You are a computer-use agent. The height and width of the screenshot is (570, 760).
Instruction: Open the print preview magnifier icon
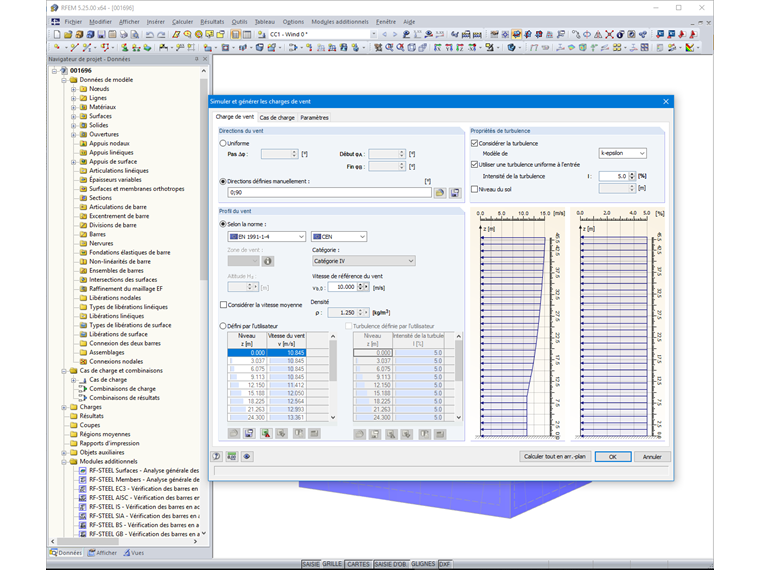click(135, 34)
